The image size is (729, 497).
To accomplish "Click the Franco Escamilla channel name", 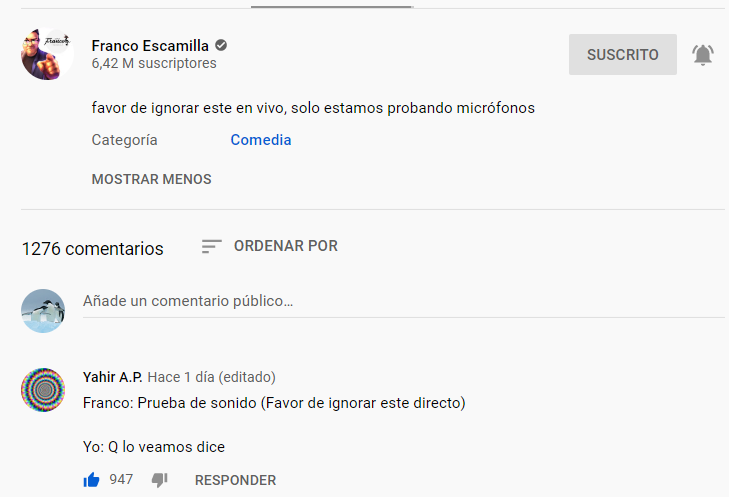I will click(x=150, y=46).
